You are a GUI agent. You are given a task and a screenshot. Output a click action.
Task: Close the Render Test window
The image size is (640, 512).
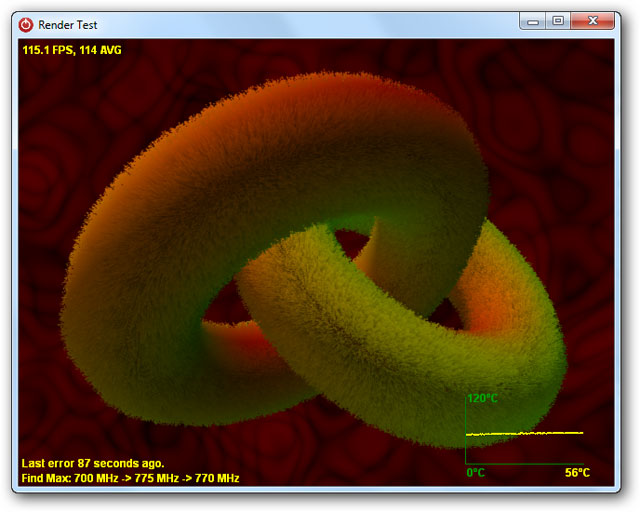pyautogui.click(x=592, y=21)
